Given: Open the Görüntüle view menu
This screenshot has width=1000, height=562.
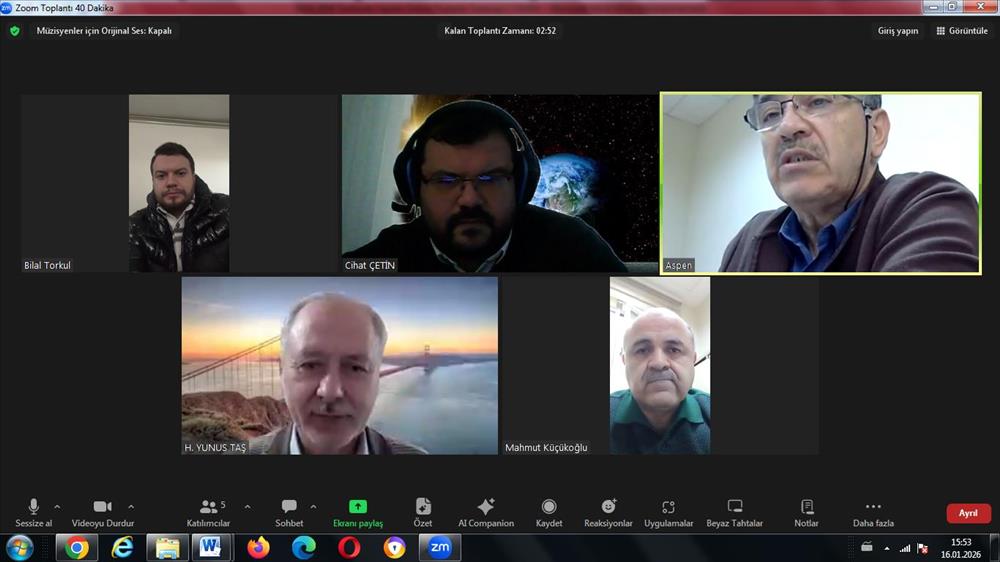Looking at the screenshot, I should click(962, 31).
